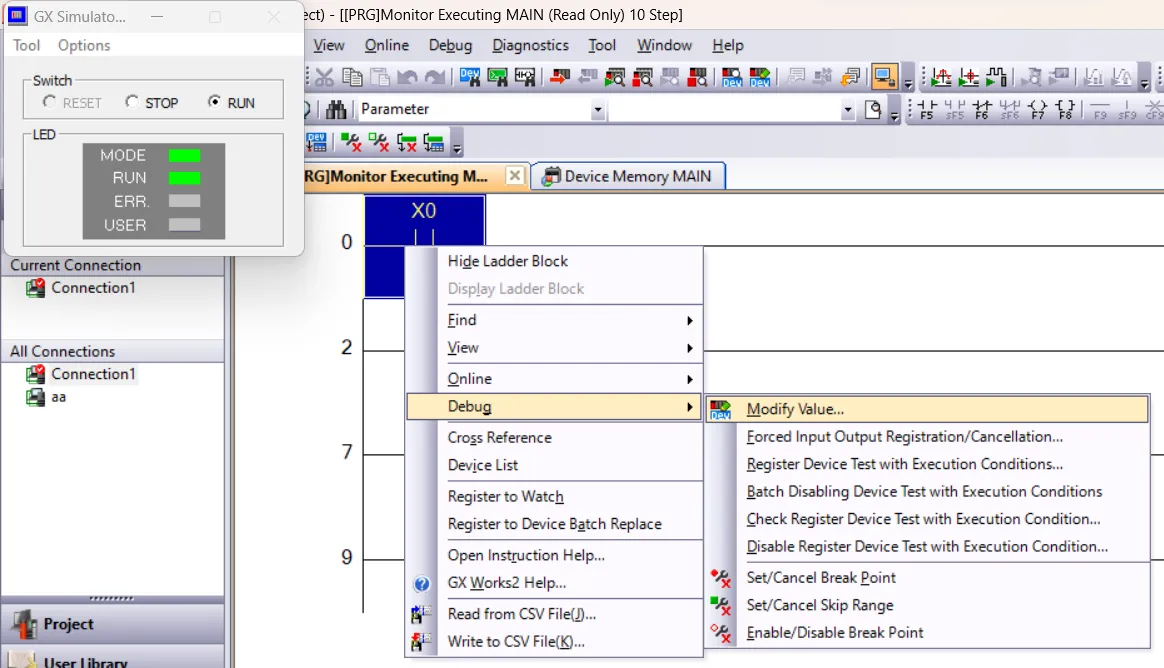Viewport: 1164px width, 668px height.
Task: Open the Parameter combo box dropdown
Action: click(598, 109)
